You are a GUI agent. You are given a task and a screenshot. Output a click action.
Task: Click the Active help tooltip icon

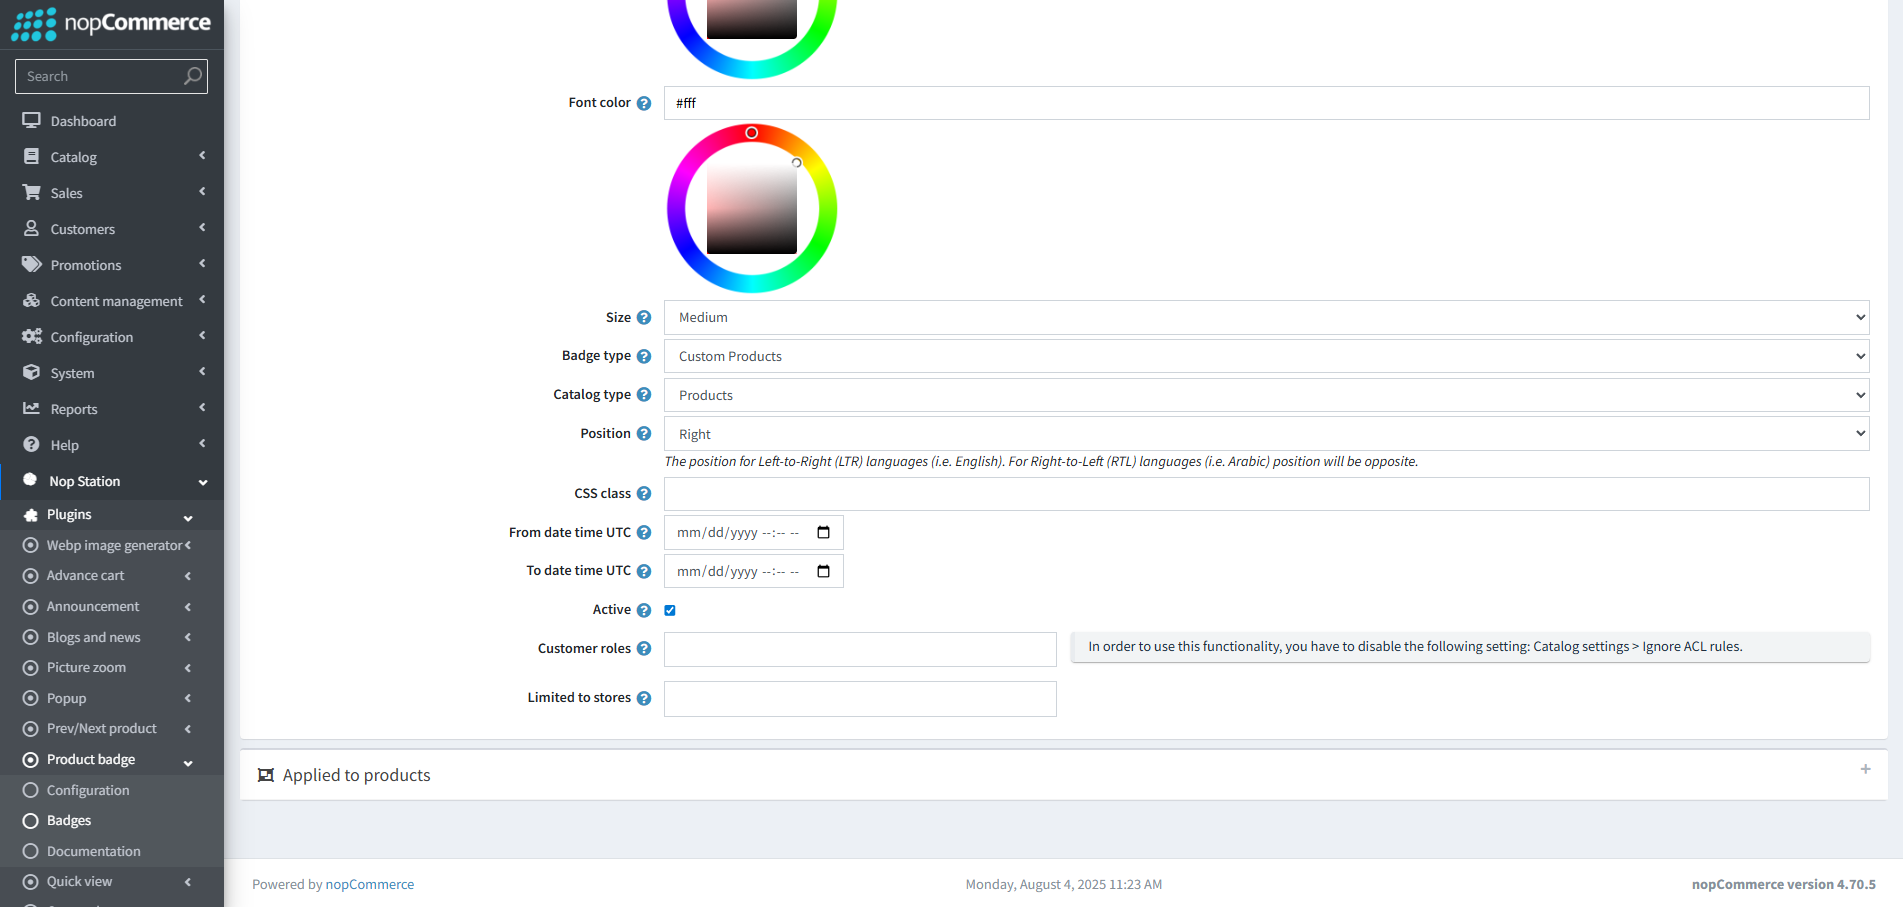[644, 610]
